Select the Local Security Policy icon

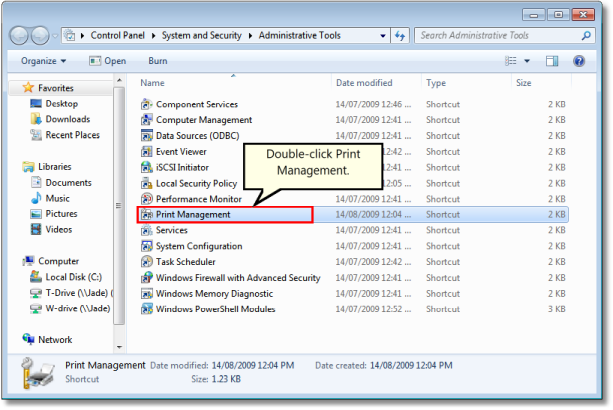147,183
